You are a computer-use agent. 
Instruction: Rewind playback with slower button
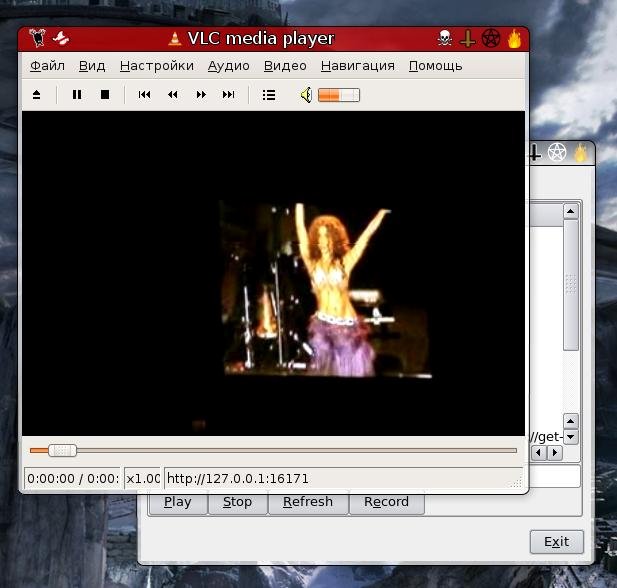pyautogui.click(x=172, y=94)
